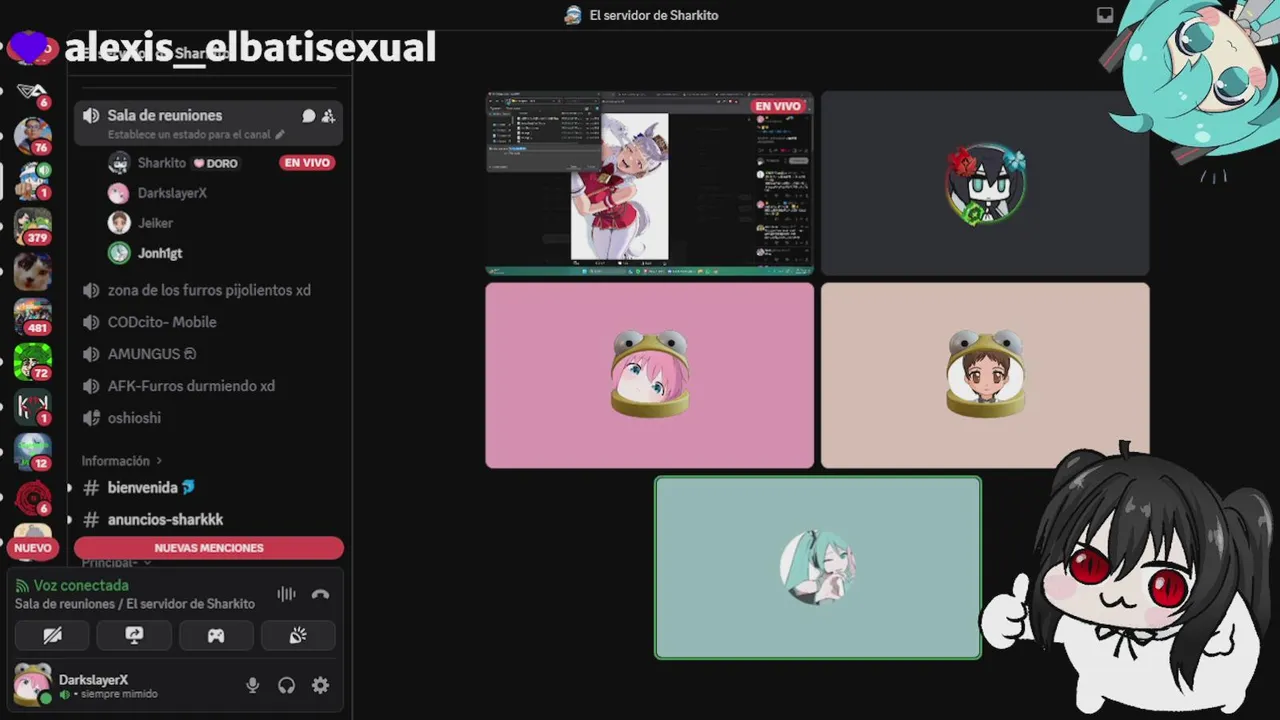The width and height of the screenshot is (1280, 720).
Task: Open the bienvenida text channel
Action: 208,488
